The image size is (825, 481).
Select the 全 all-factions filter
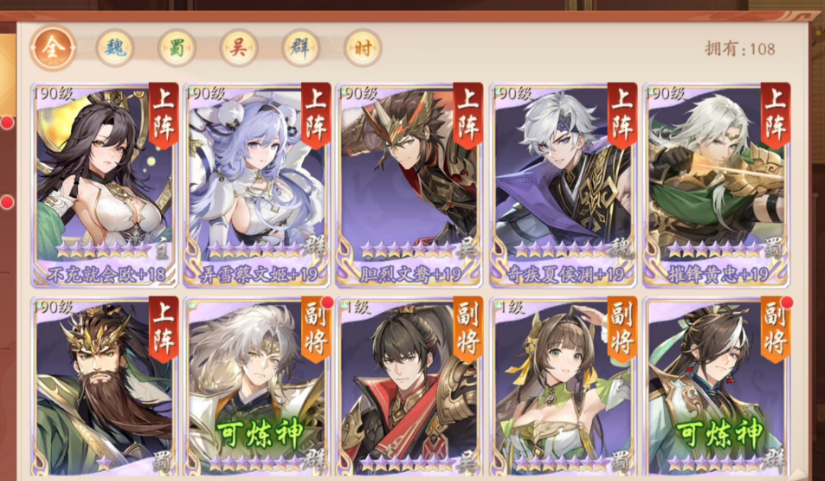pos(53,48)
